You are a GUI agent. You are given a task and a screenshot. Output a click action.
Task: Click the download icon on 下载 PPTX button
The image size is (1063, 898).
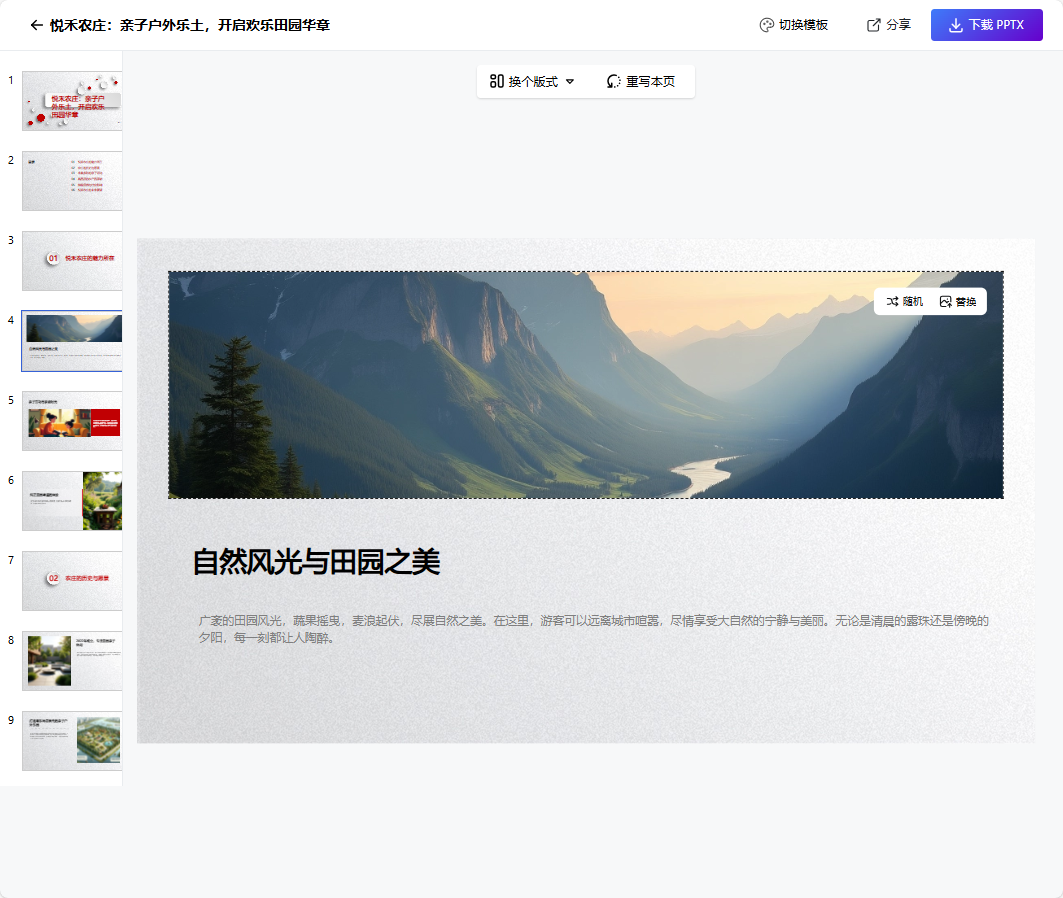click(x=958, y=24)
